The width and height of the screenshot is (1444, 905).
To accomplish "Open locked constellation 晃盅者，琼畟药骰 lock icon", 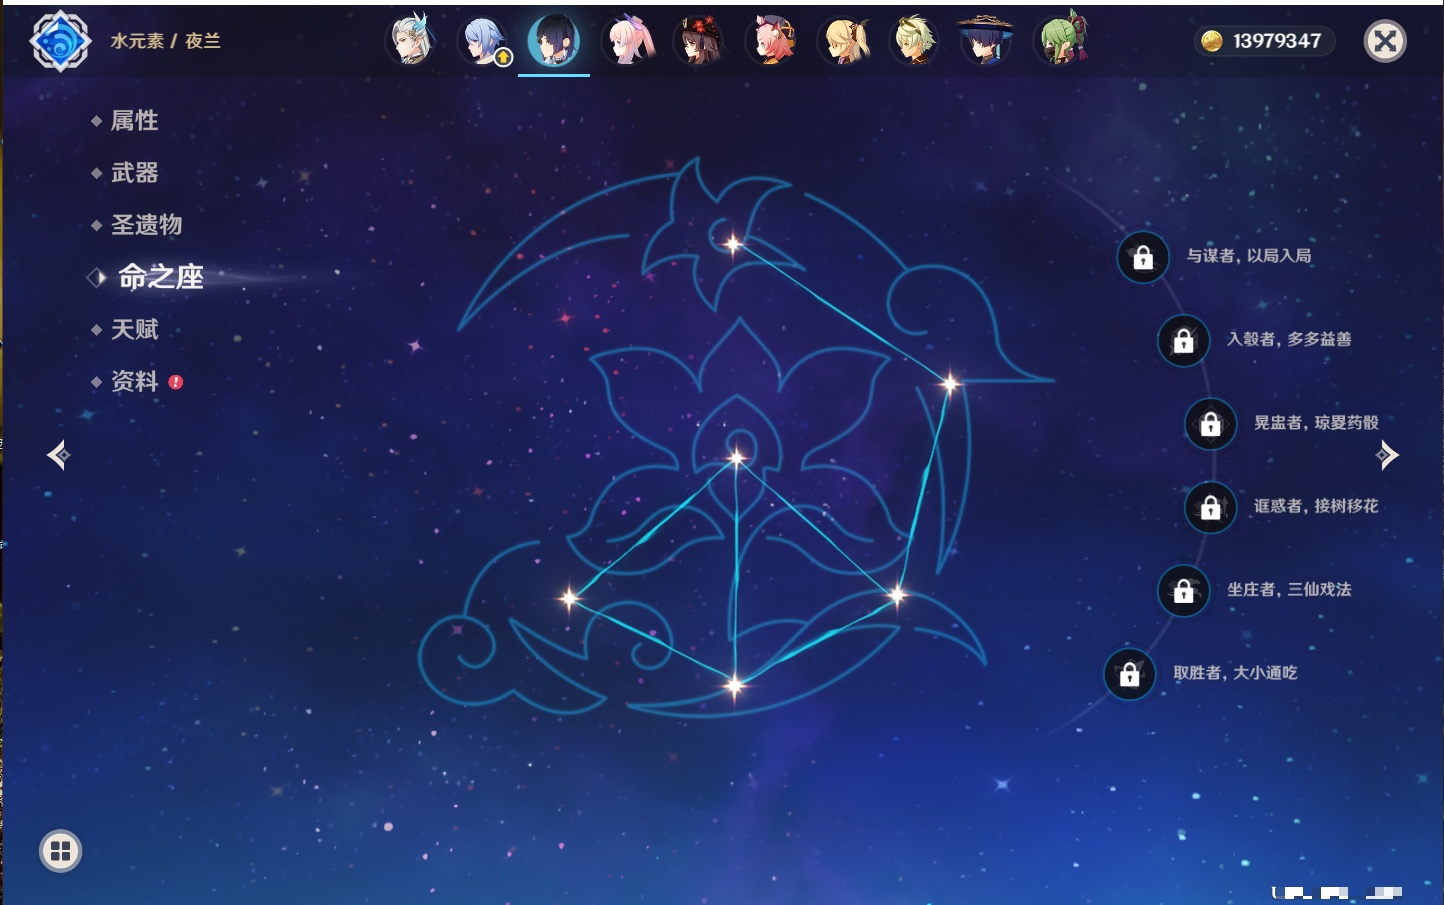I will [x=1211, y=423].
